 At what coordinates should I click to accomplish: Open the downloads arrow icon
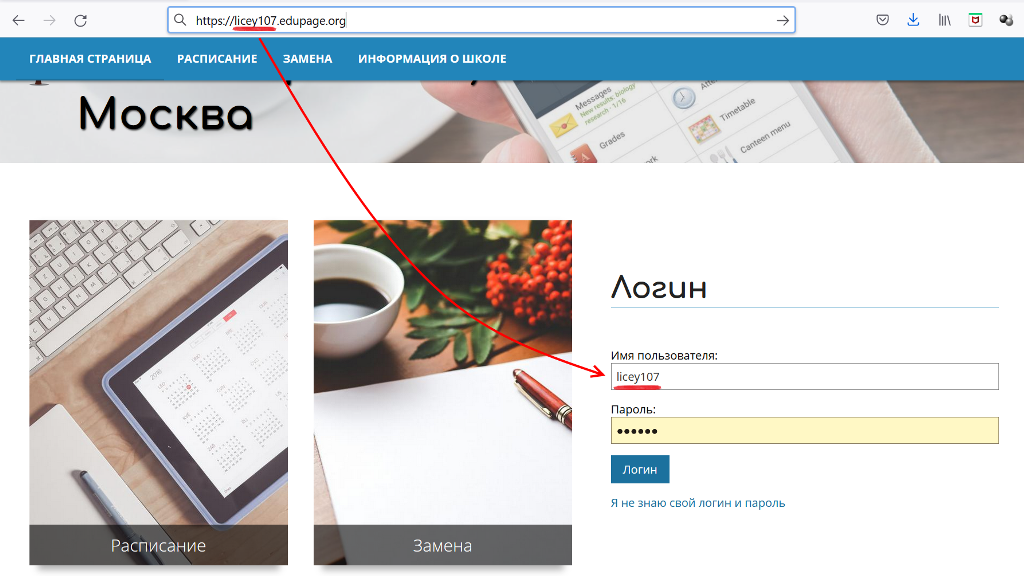(913, 20)
